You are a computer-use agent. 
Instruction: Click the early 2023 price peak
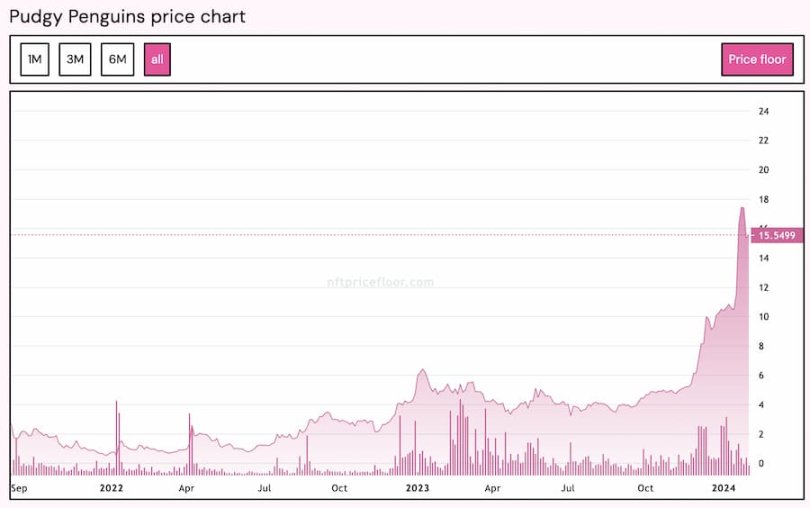tap(422, 371)
